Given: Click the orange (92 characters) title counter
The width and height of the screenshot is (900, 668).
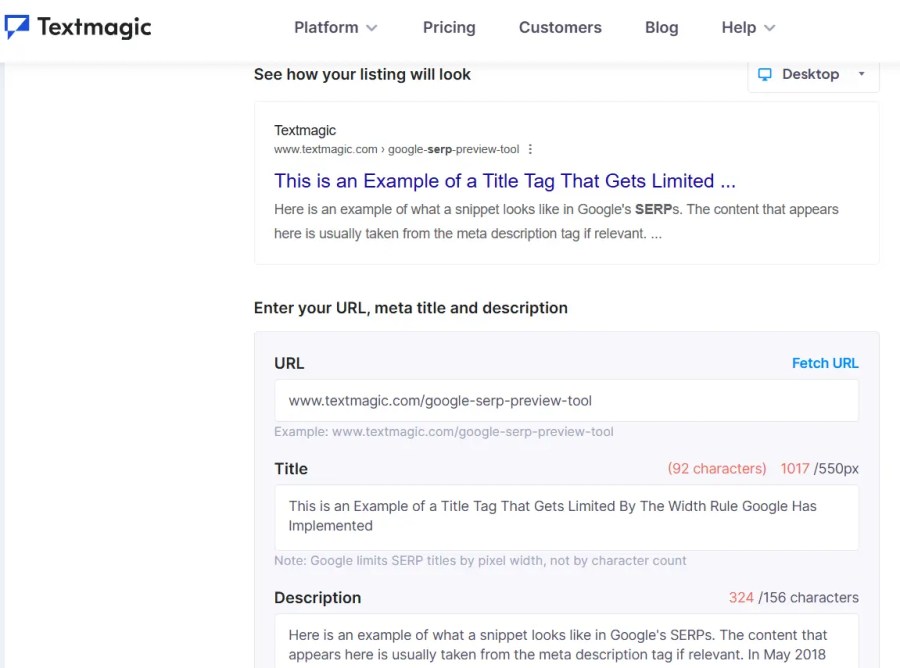Looking at the screenshot, I should [x=717, y=468].
